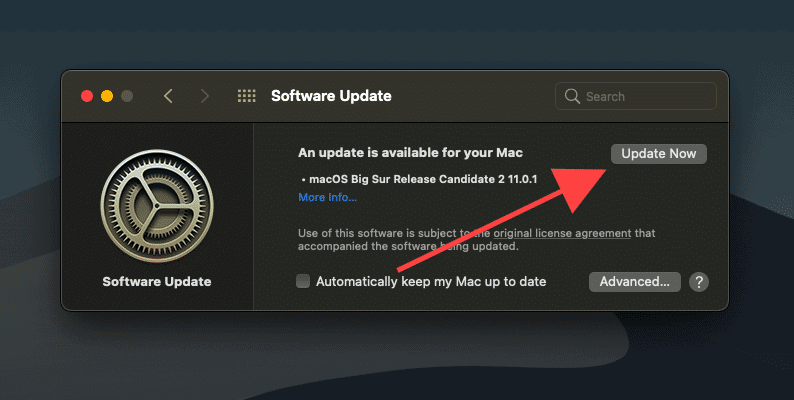Click the Software Update label under the gear
794x400 pixels.
point(157,282)
